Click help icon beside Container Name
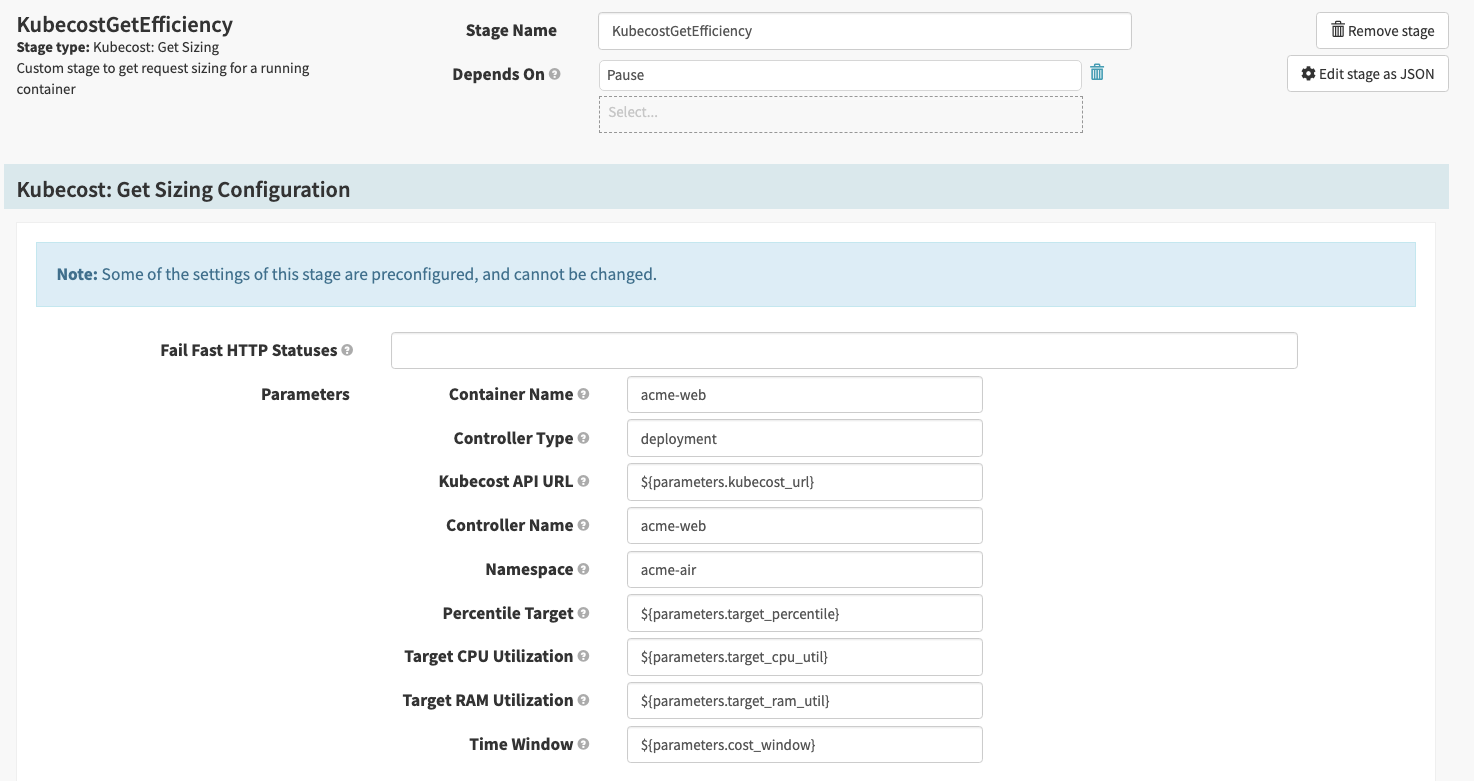 pos(583,394)
